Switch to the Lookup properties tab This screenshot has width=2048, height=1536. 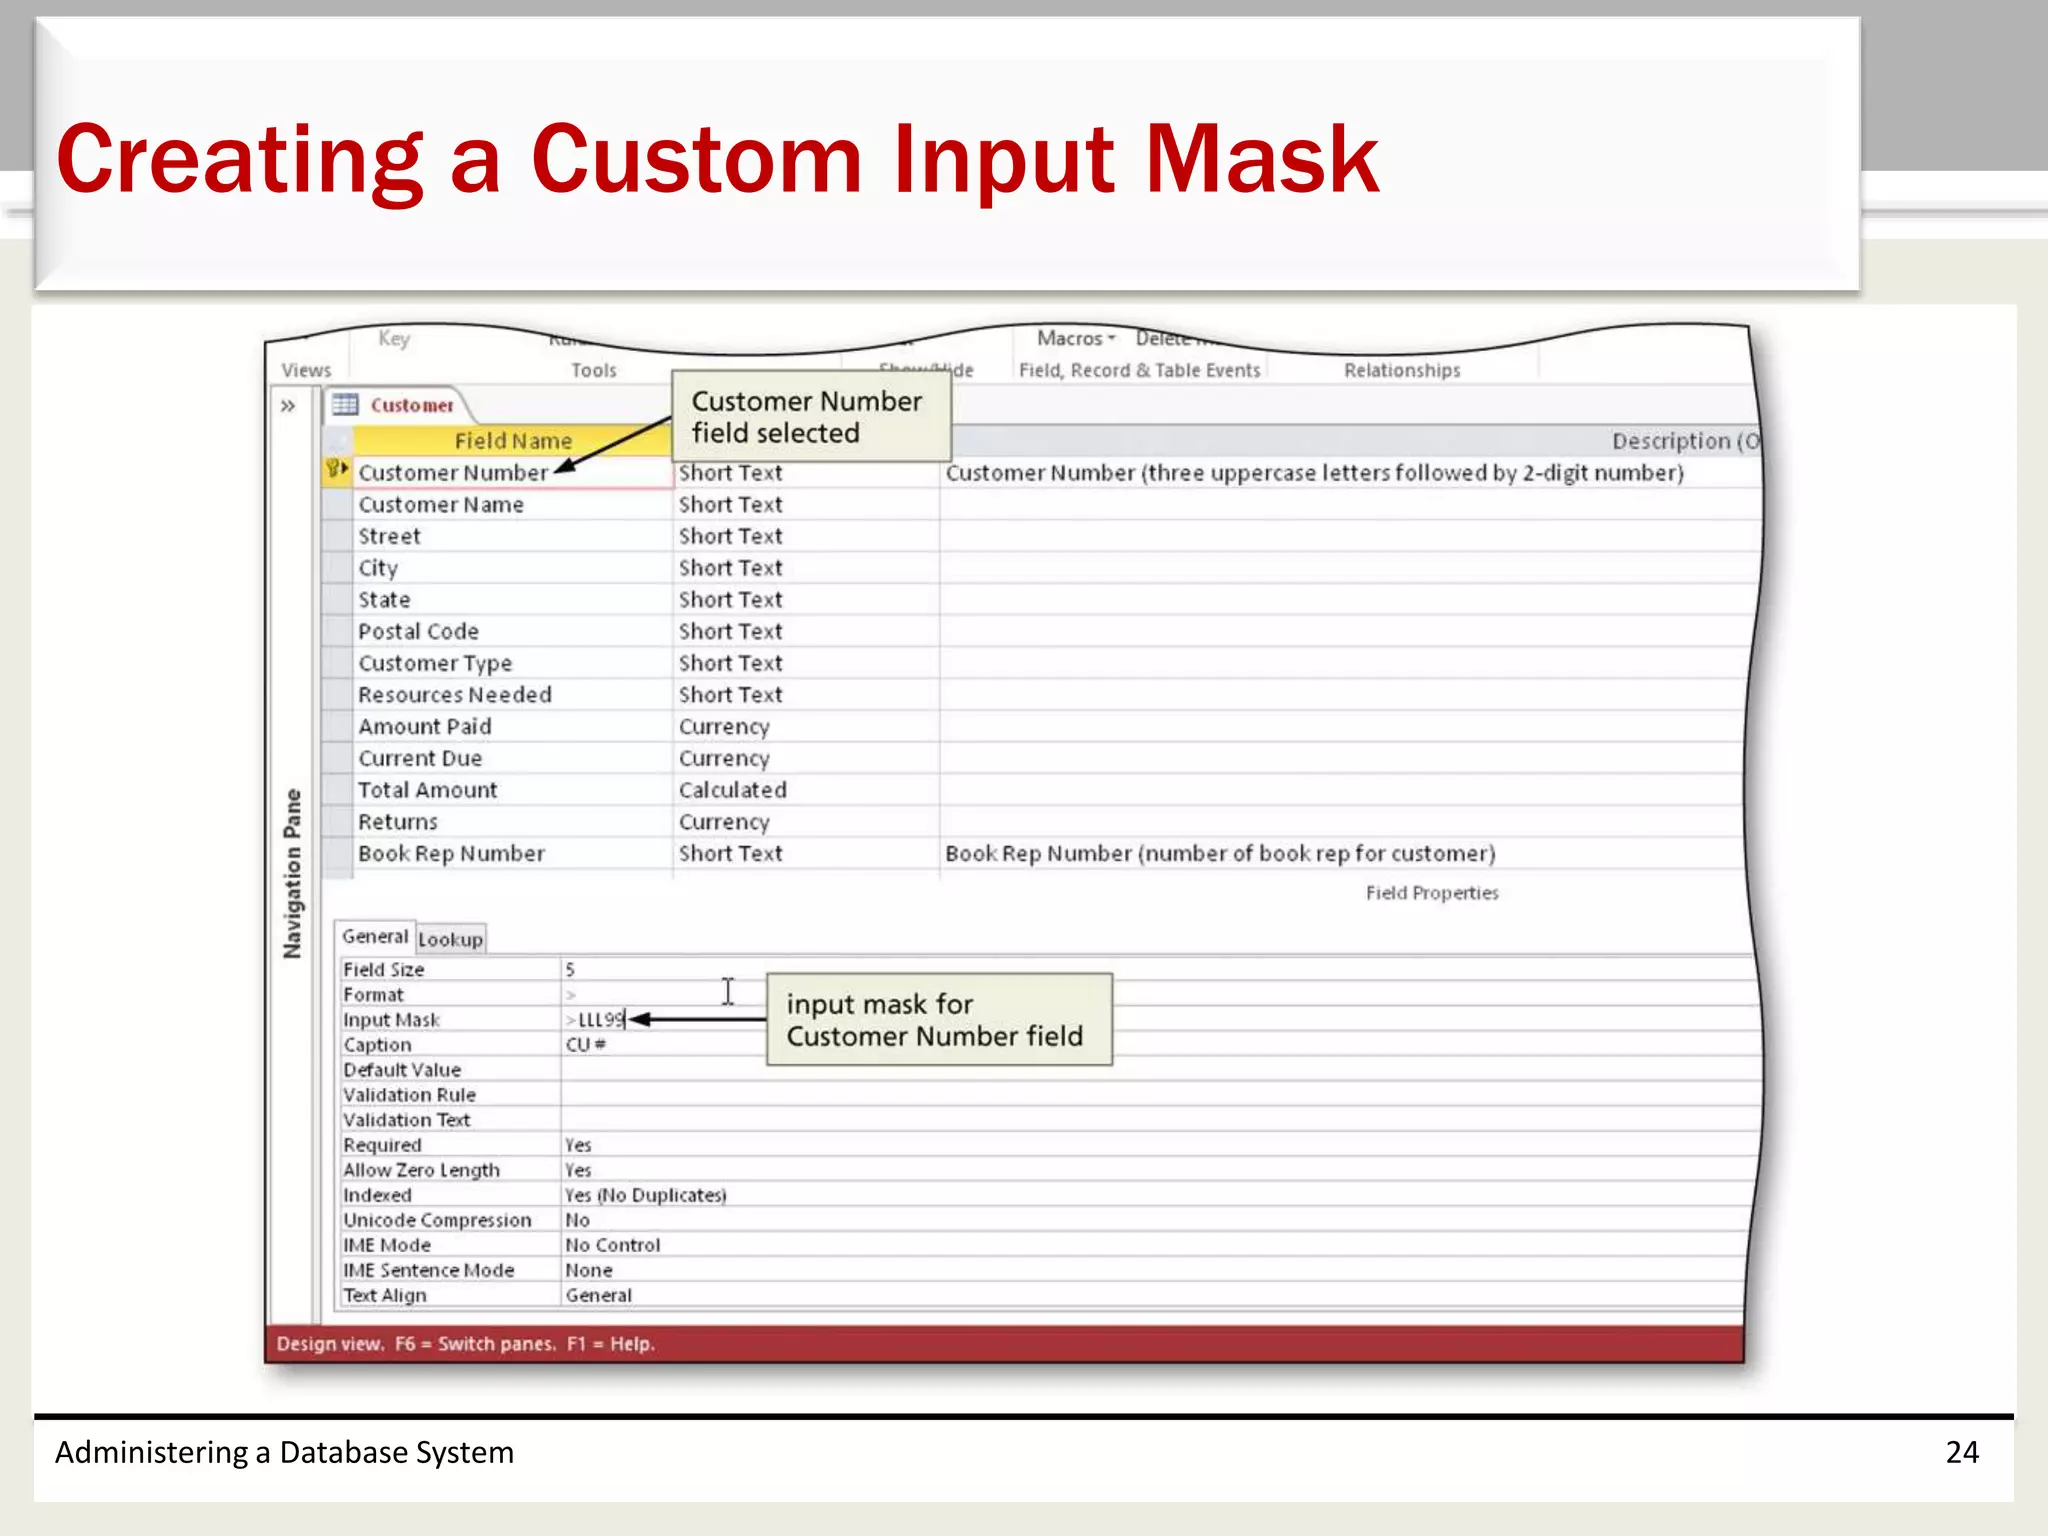[450, 939]
